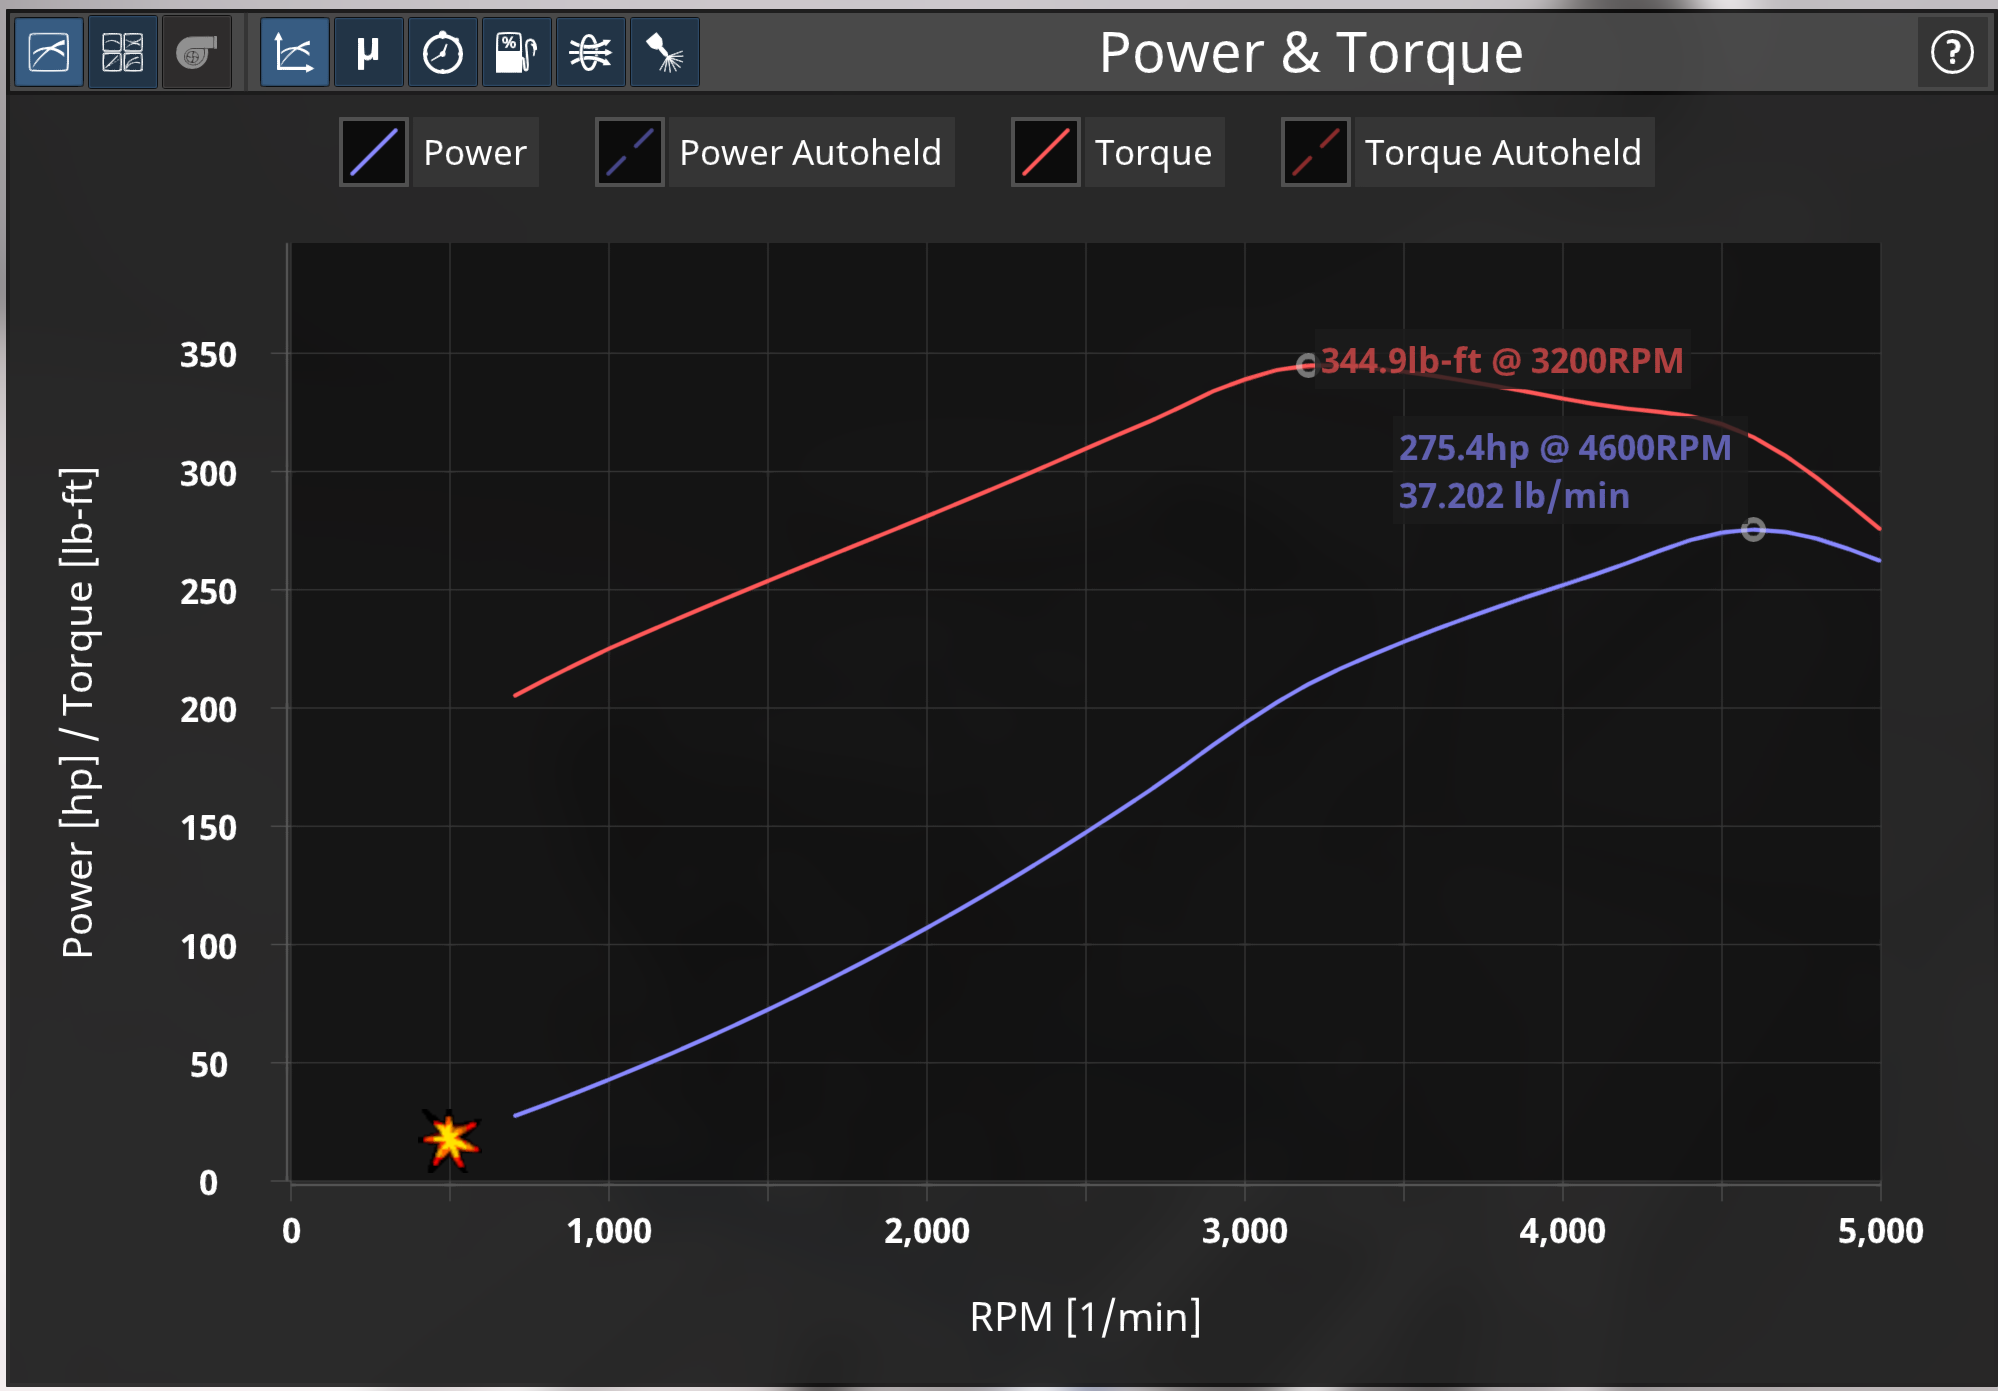This screenshot has width=1998, height=1391.
Task: Click the red Torque line swatch
Action: [1045, 152]
